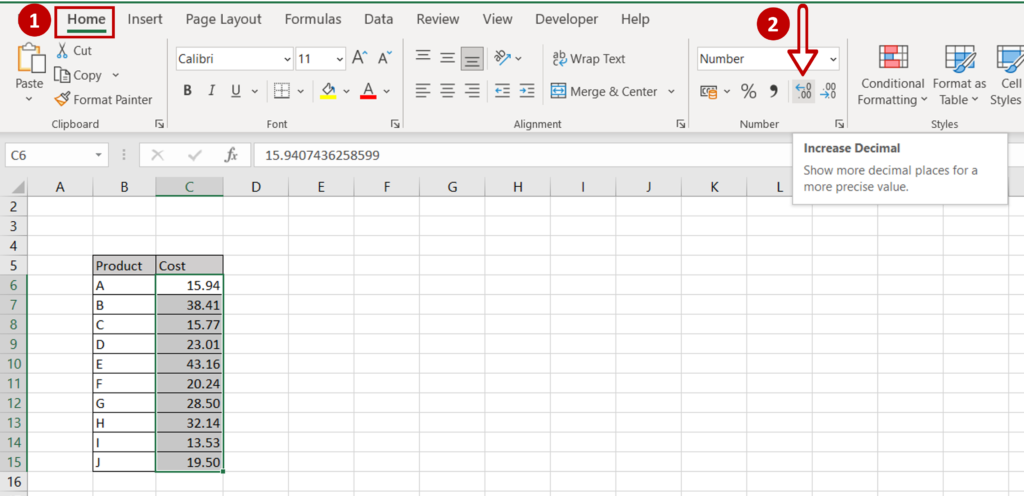The width and height of the screenshot is (1024, 496).
Task: Open Clipboard group dialog launcher
Action: [158, 123]
